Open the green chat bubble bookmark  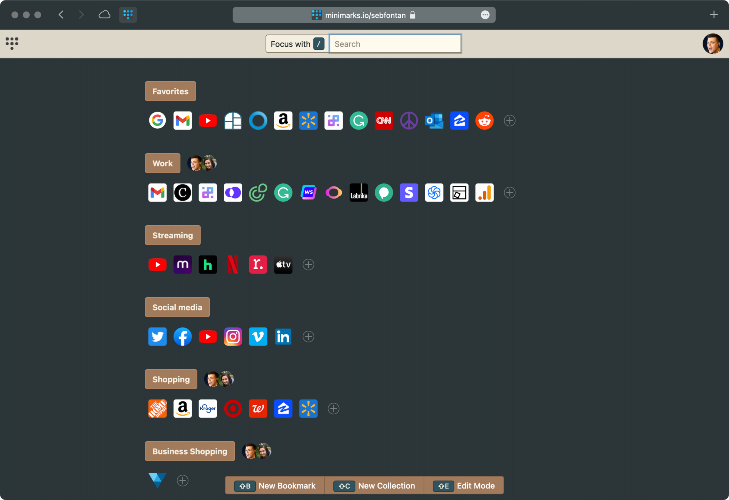(x=384, y=193)
